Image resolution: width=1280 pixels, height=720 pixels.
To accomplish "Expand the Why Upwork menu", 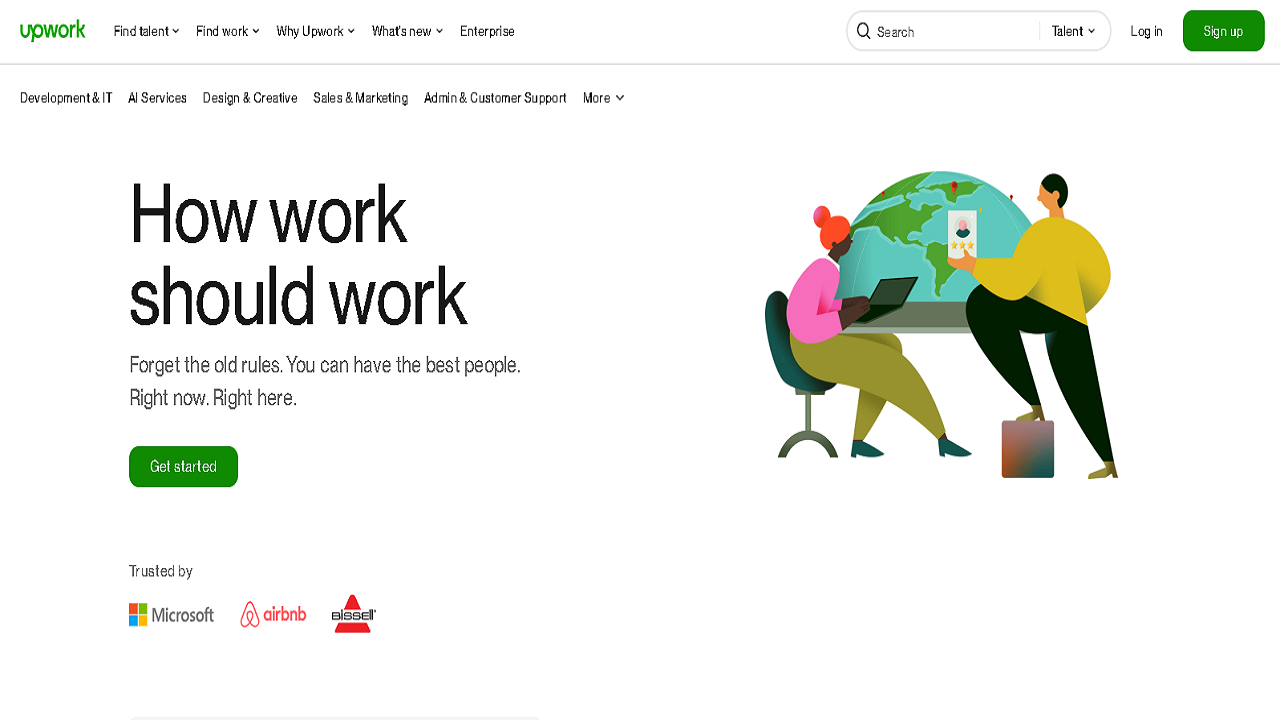I will (316, 31).
